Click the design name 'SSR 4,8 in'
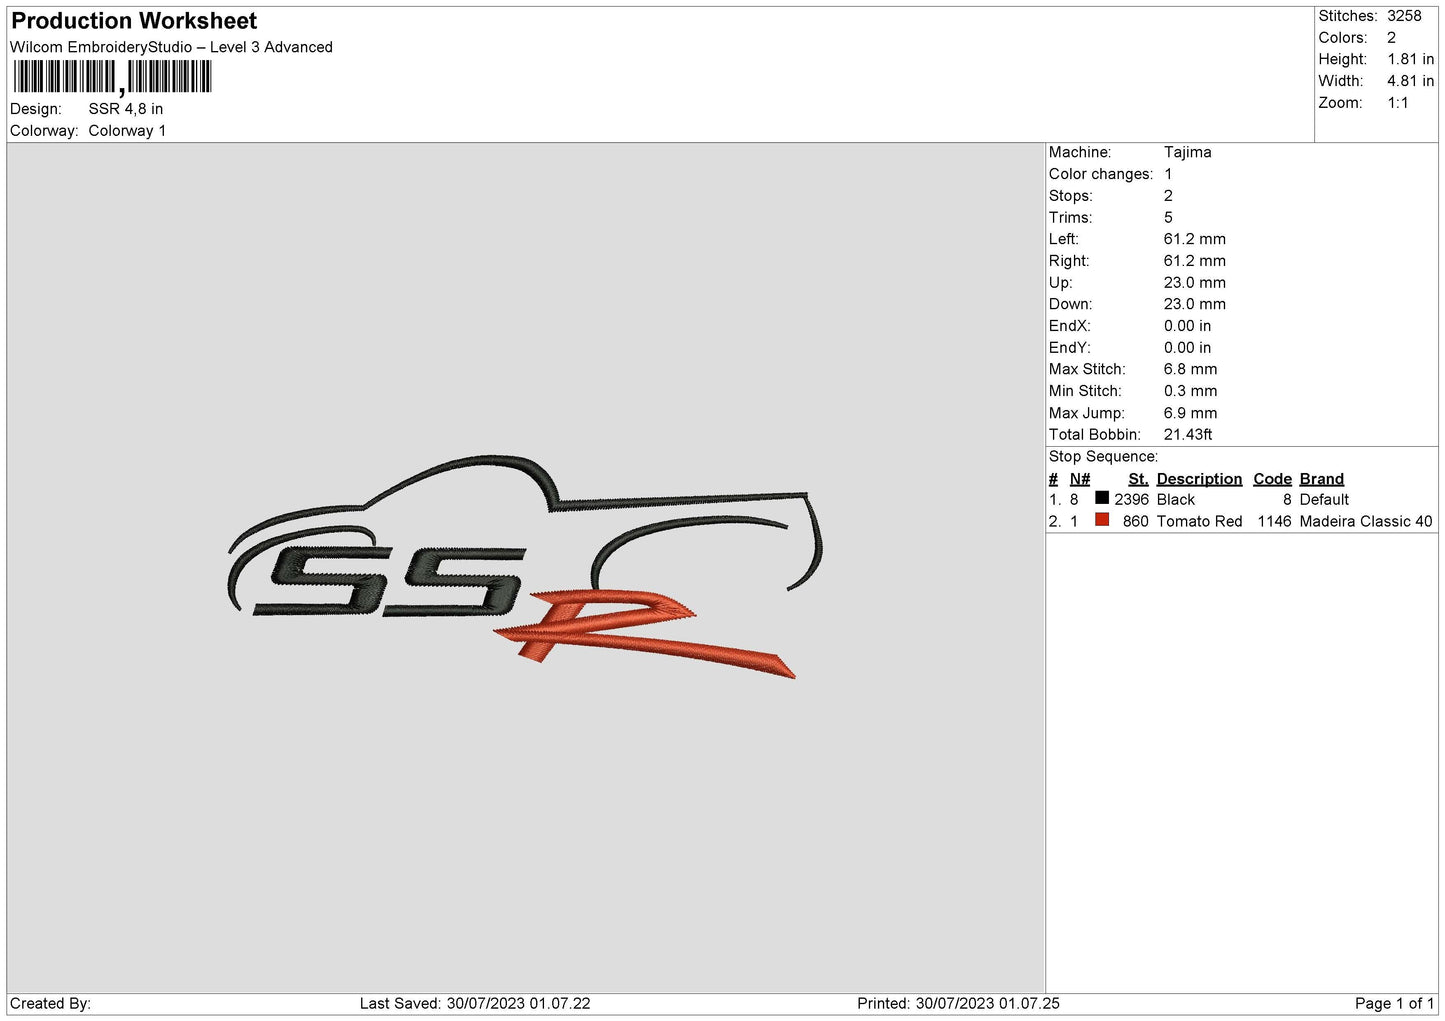Screen dimensions: 1445x1021 tap(126, 109)
